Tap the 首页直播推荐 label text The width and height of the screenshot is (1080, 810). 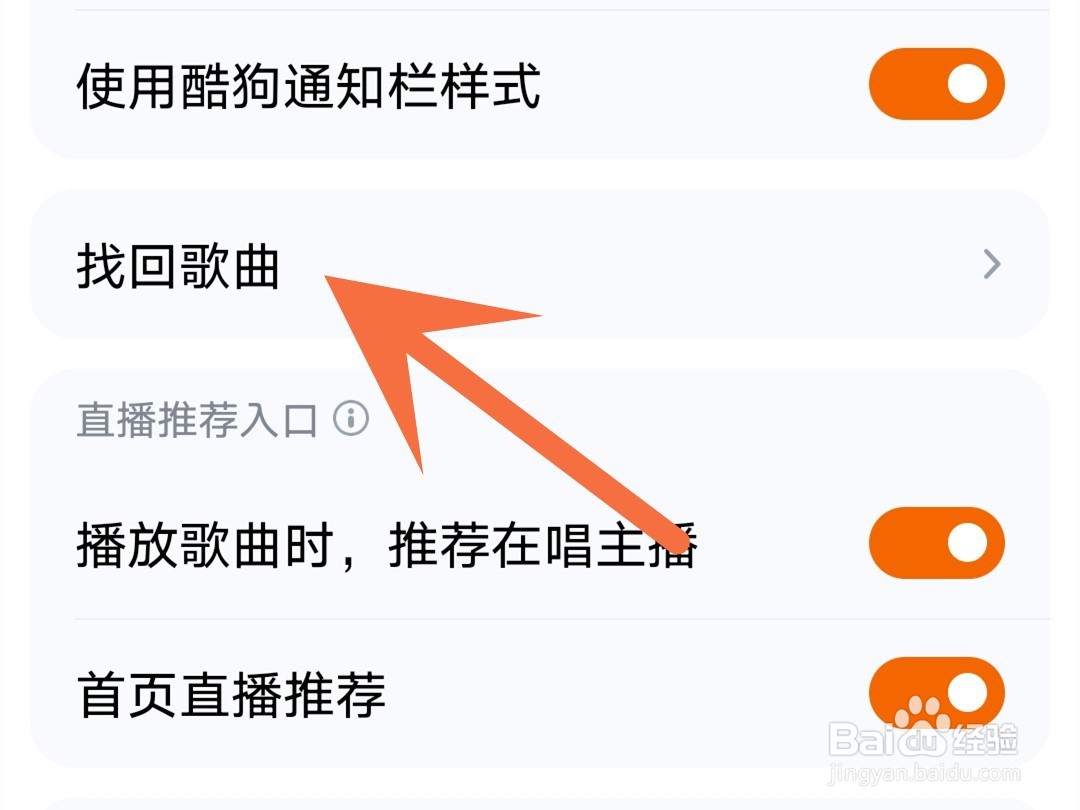click(231, 695)
